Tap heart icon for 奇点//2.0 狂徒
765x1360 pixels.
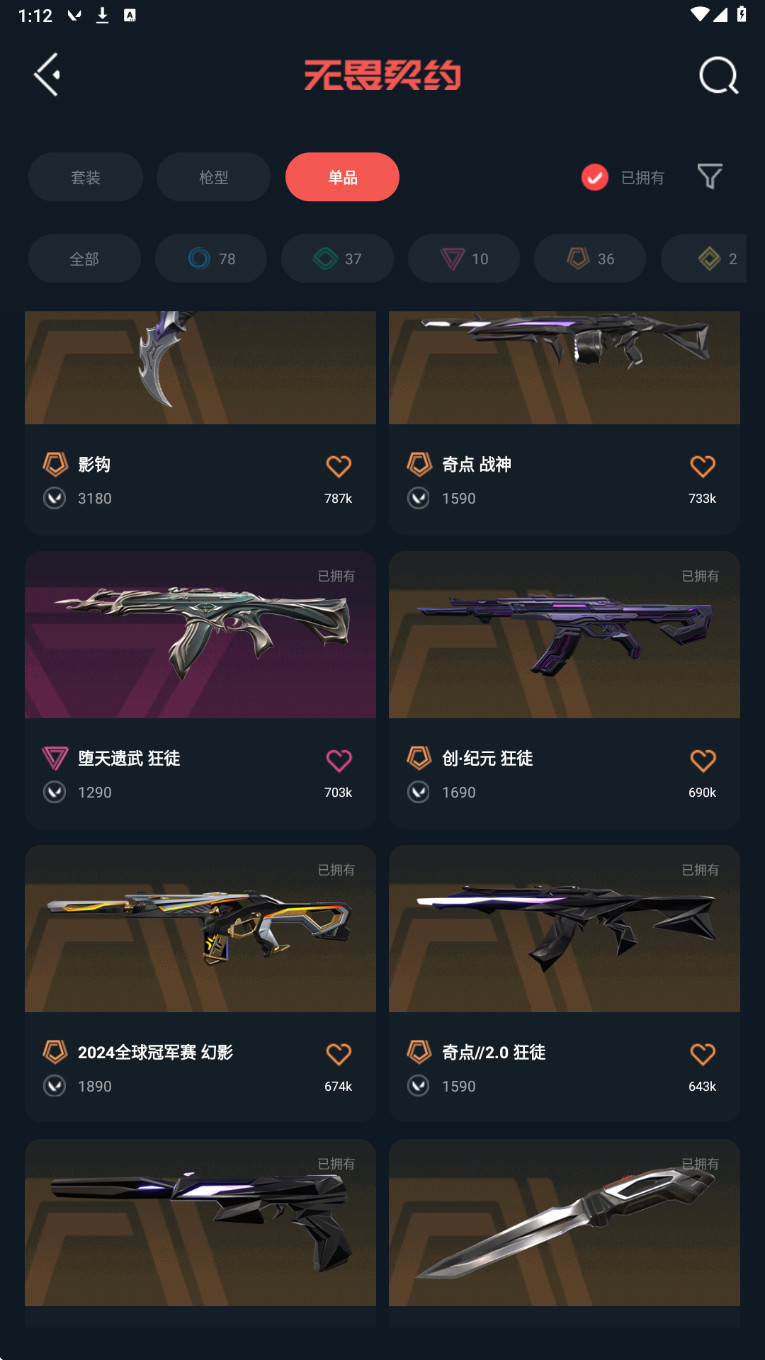click(703, 1054)
